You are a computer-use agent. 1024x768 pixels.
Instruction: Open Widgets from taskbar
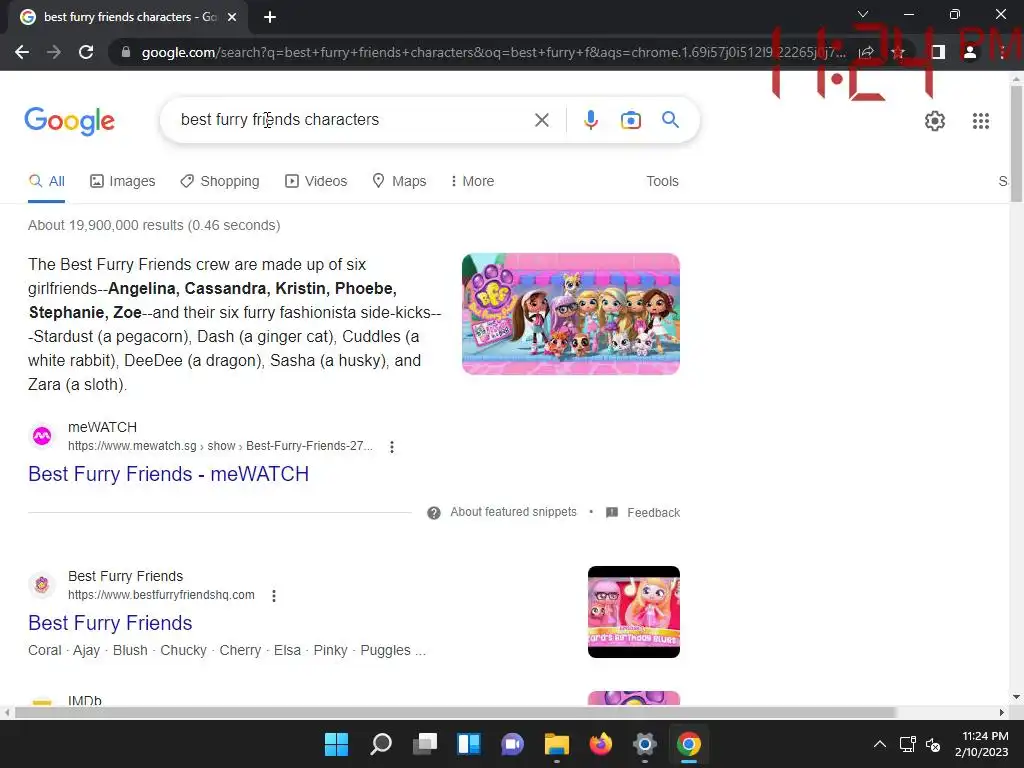click(x=469, y=744)
